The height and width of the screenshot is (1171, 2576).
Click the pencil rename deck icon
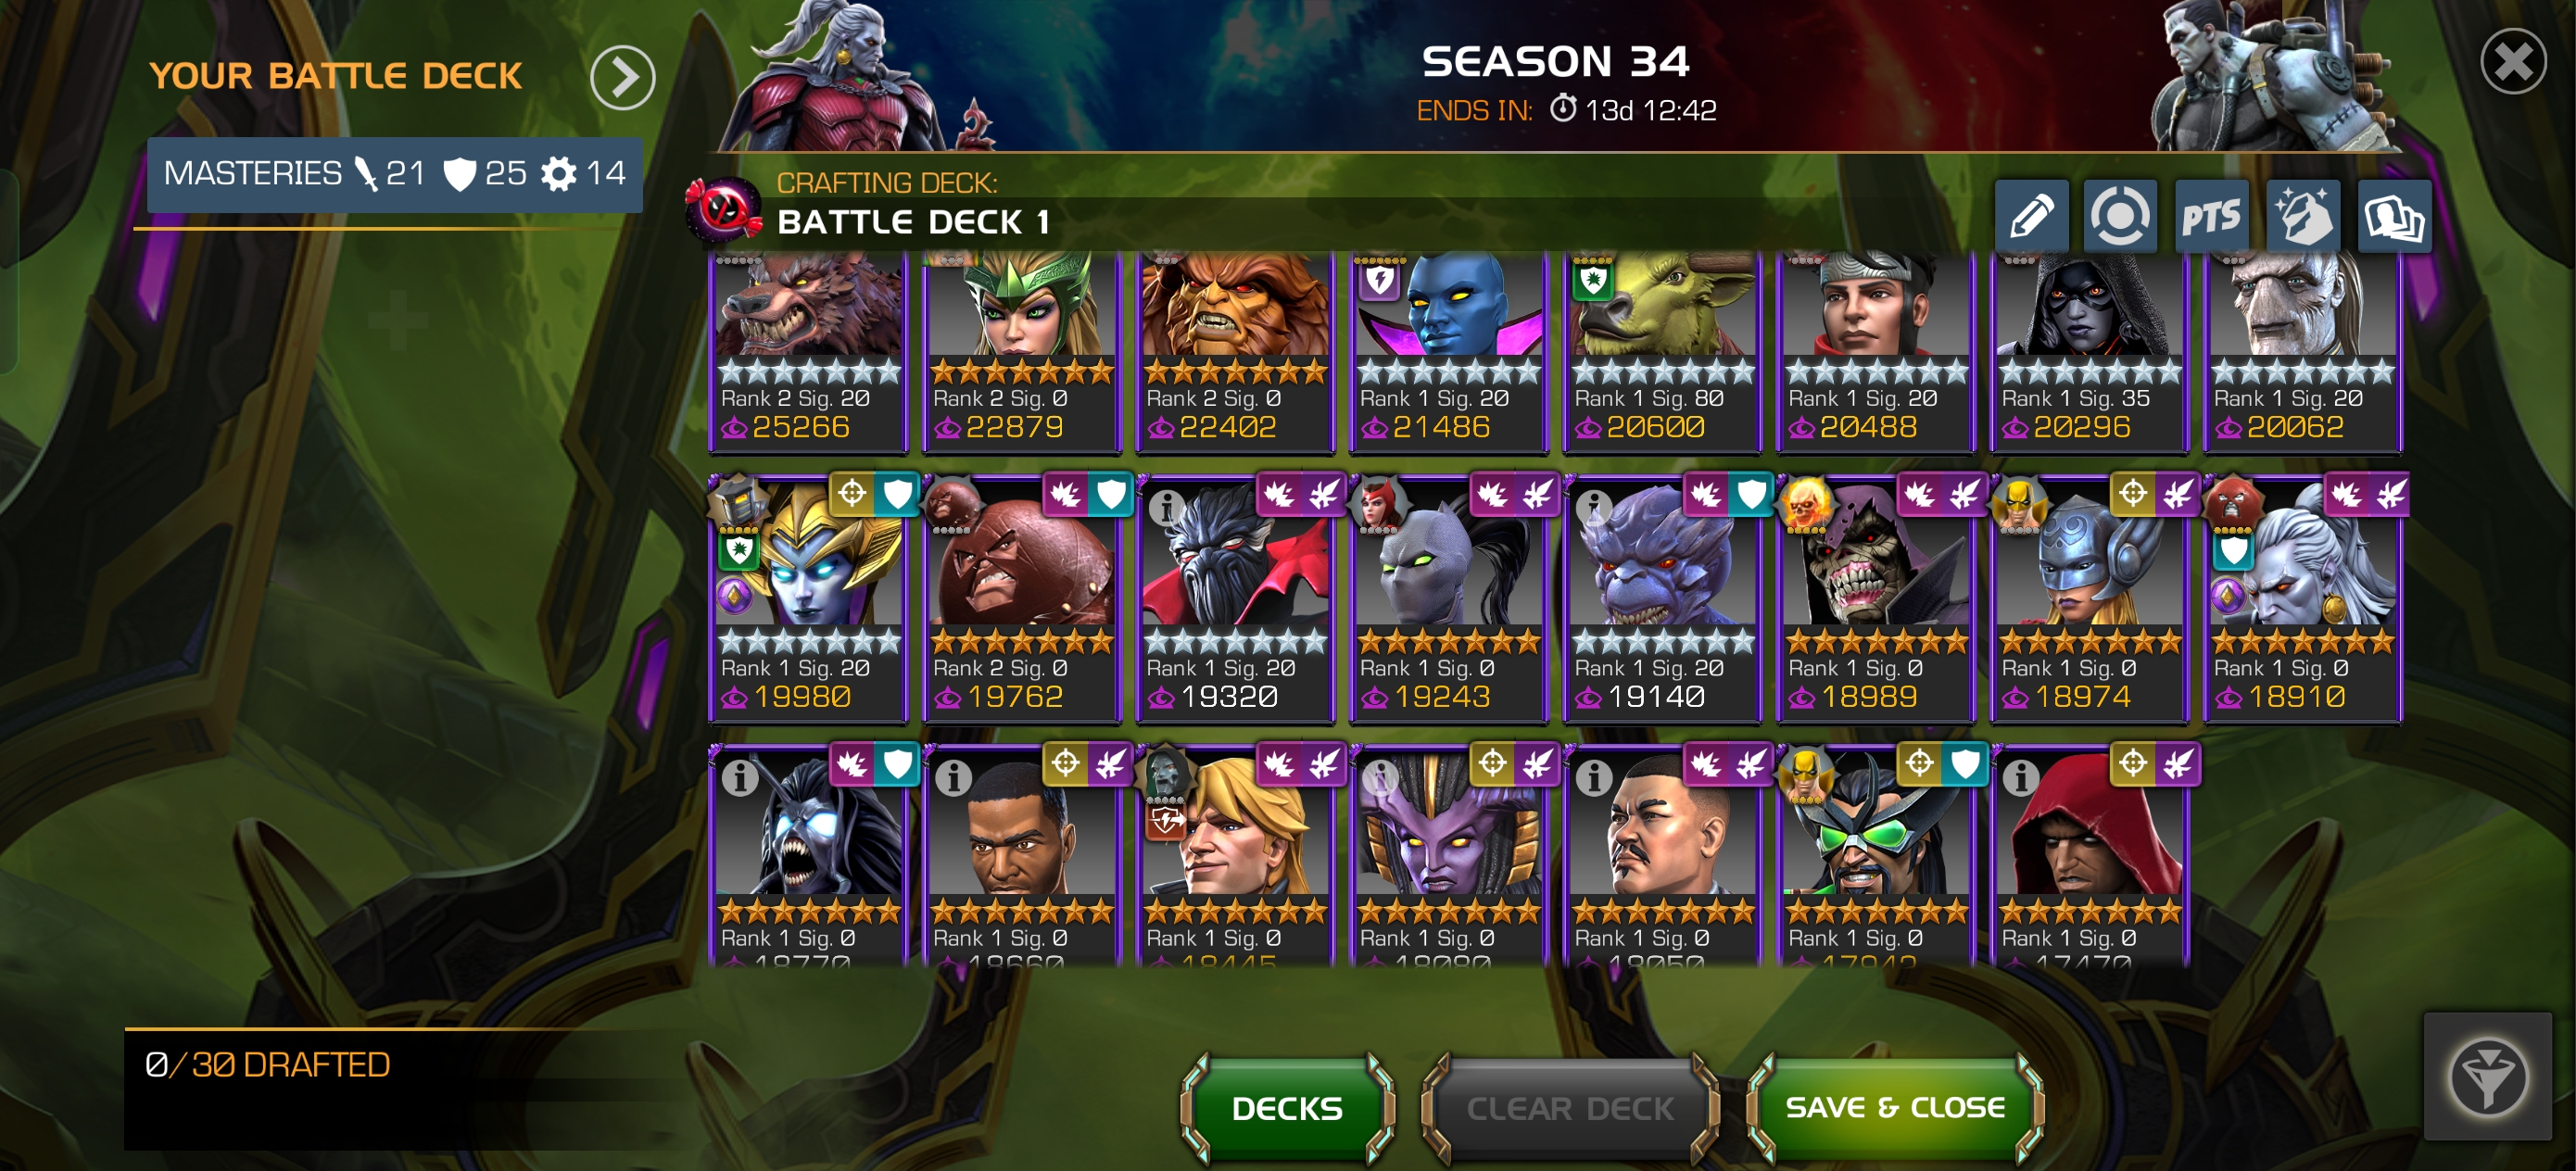2031,217
